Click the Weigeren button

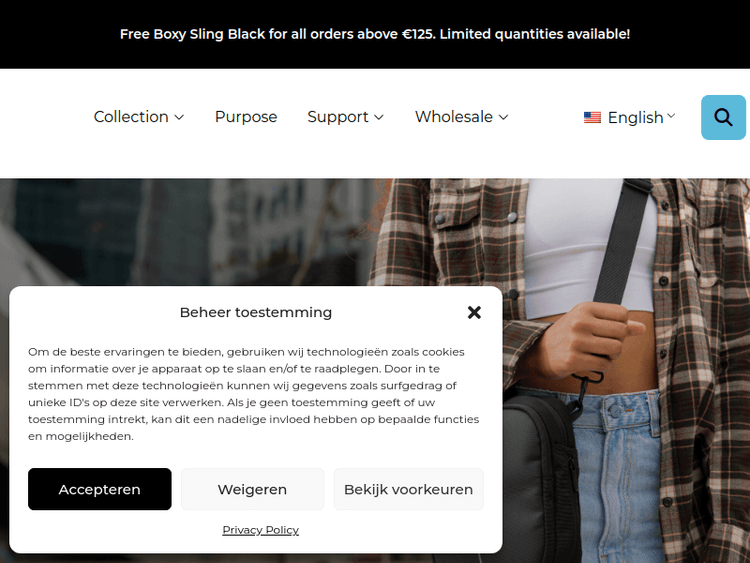tap(253, 489)
